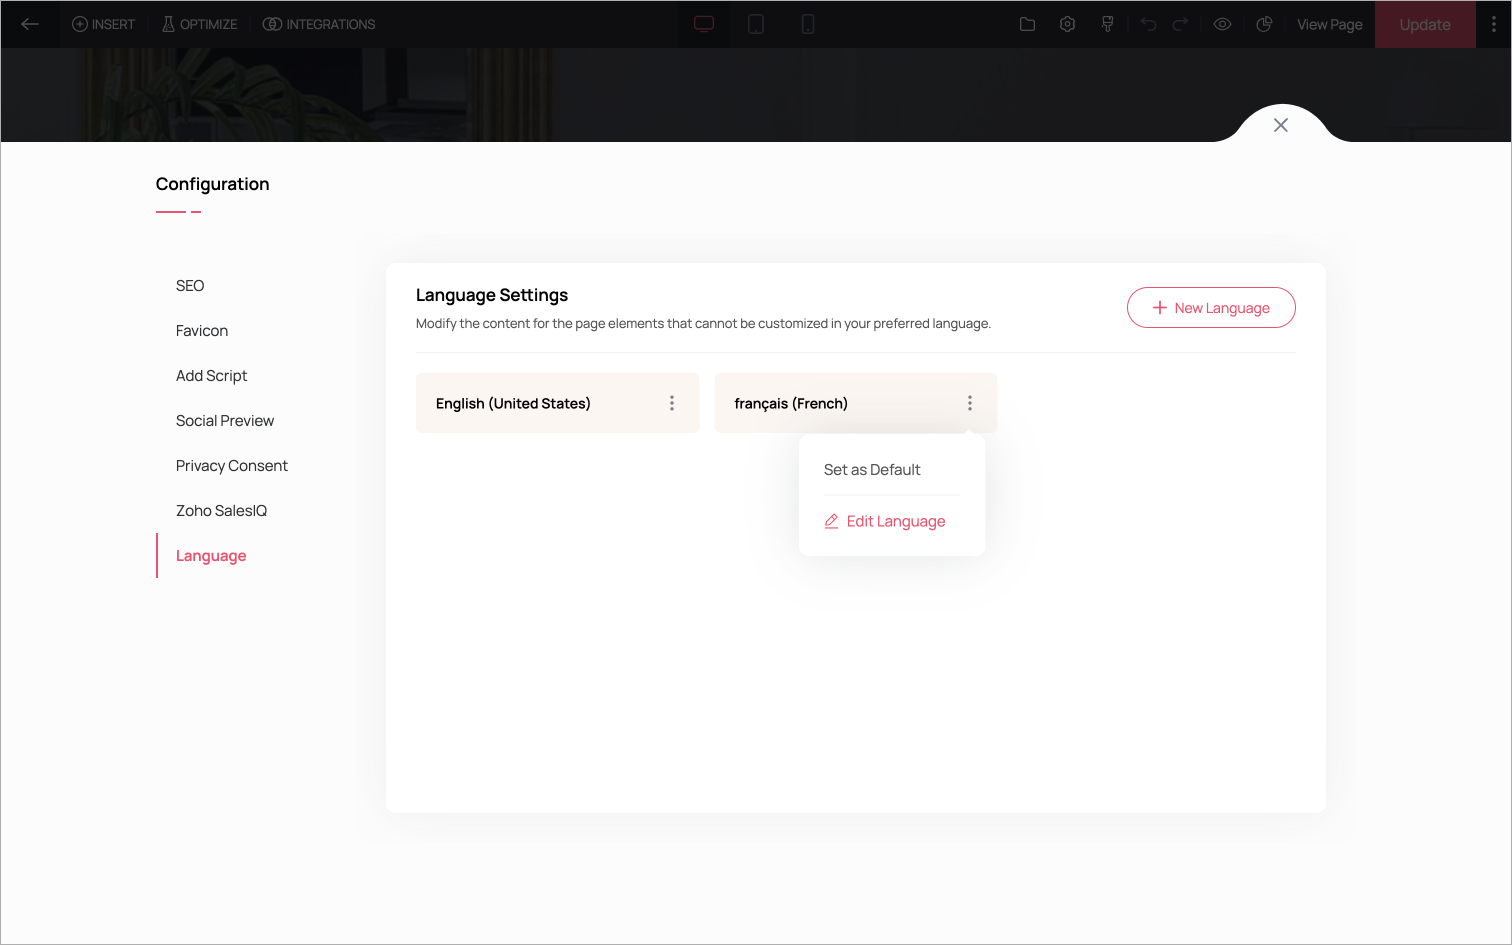Switch to mobile phone view
The width and height of the screenshot is (1512, 945).
tap(808, 24)
